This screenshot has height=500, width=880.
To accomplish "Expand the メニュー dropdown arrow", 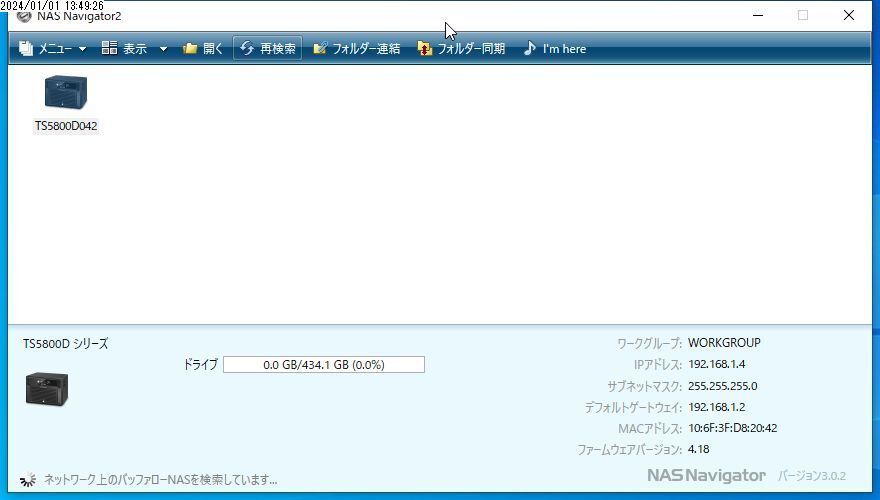I will [82, 49].
